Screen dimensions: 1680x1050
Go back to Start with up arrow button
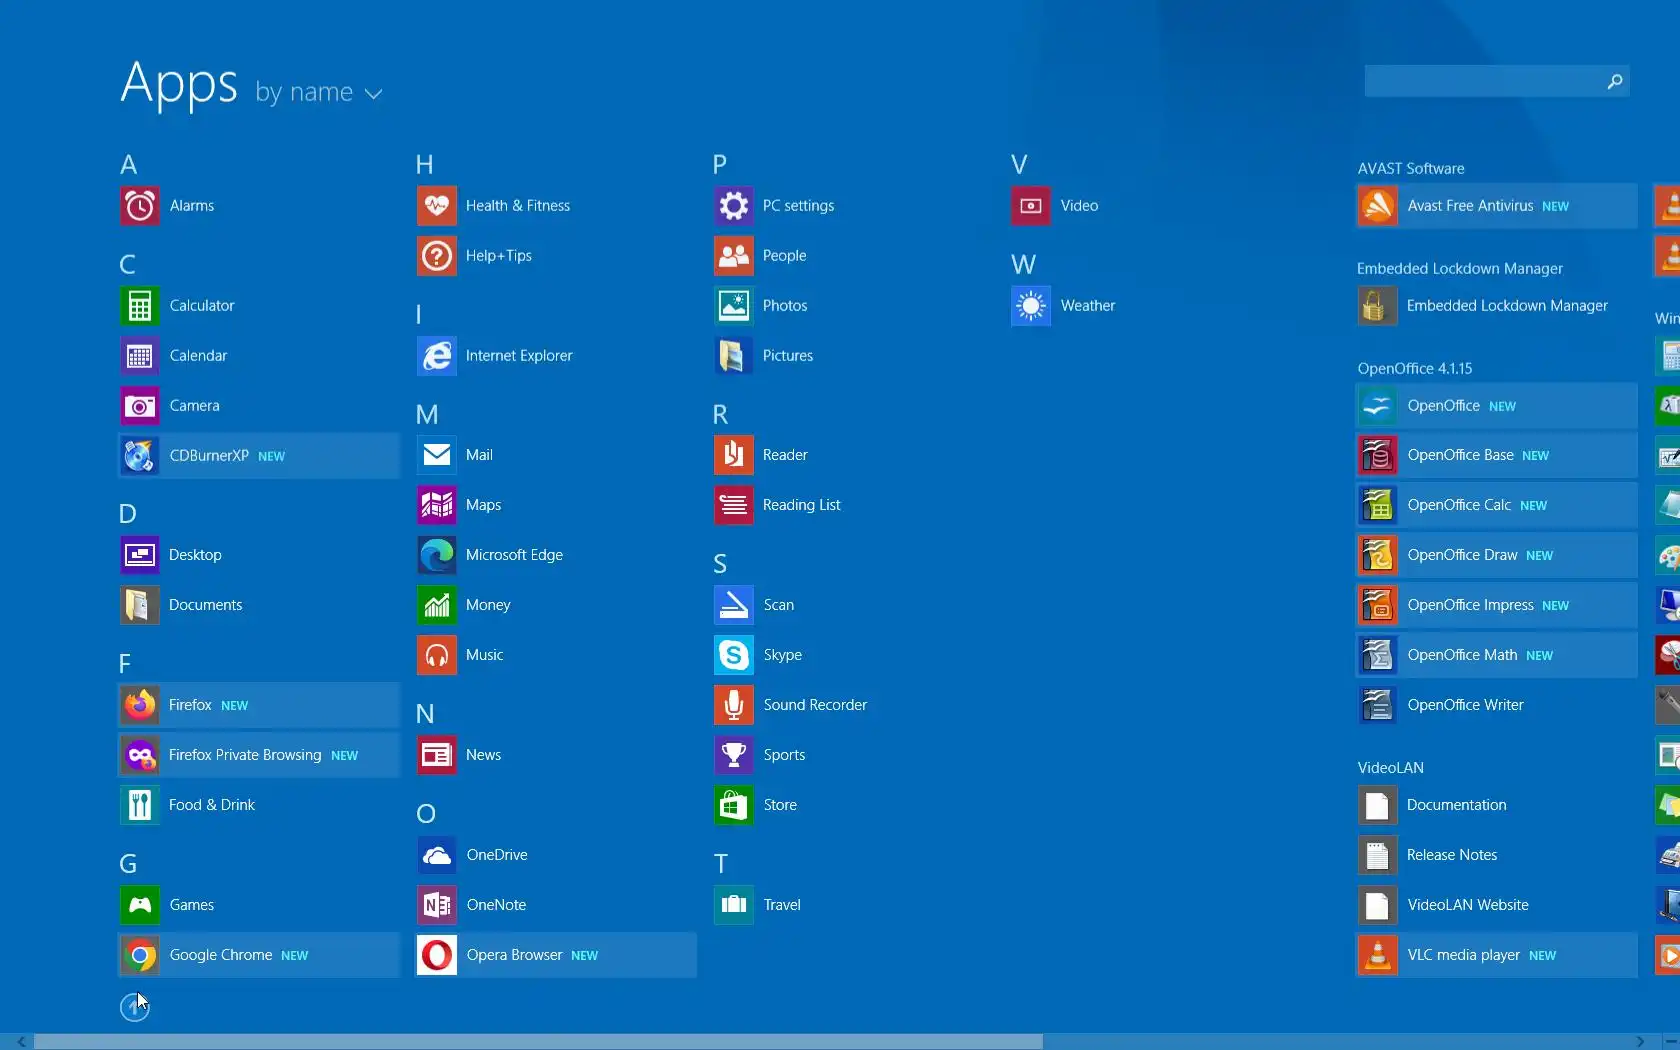[x=135, y=1007]
